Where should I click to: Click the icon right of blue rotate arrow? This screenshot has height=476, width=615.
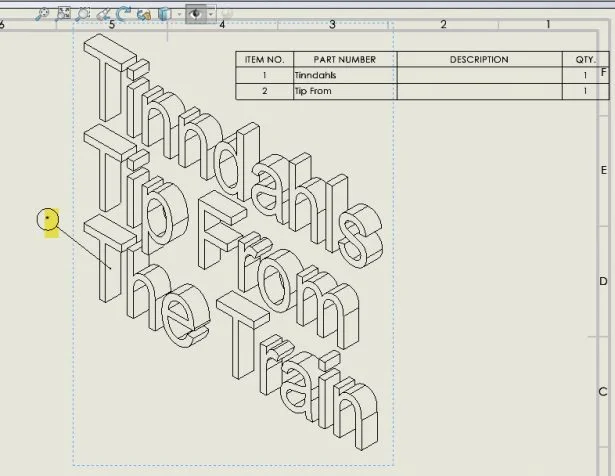tap(144, 14)
